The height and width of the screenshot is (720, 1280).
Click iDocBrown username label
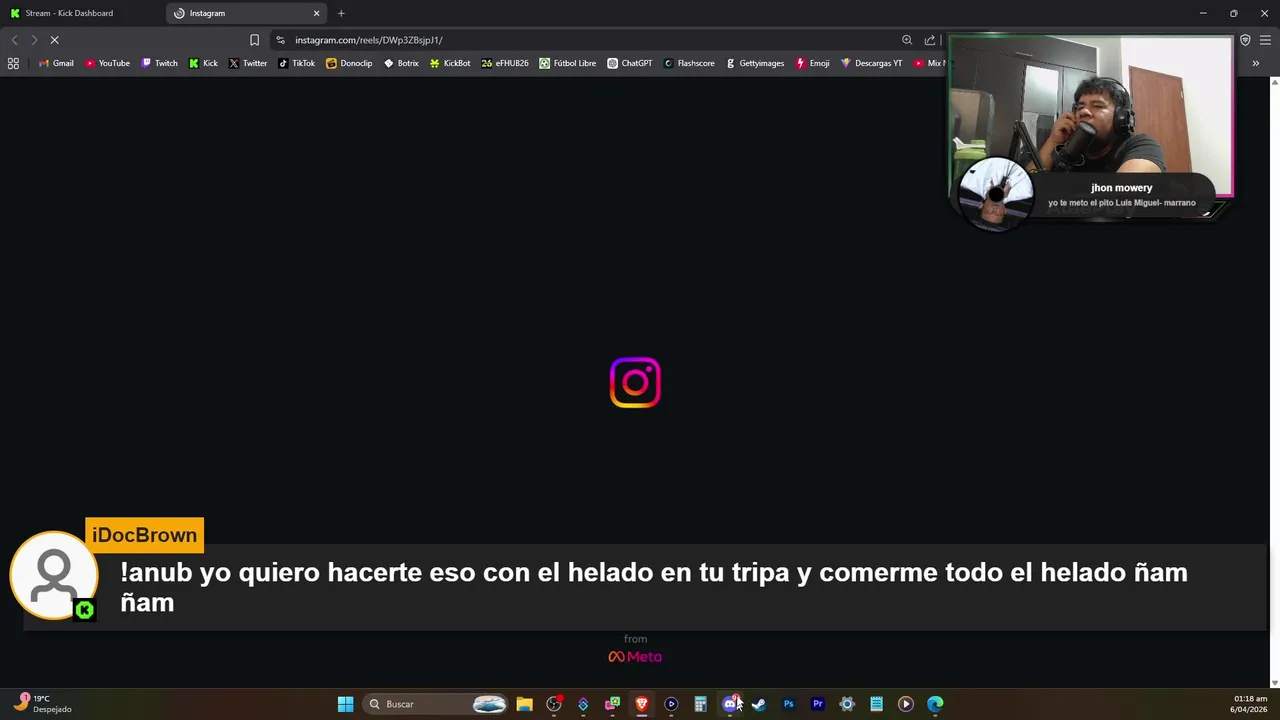pos(145,535)
